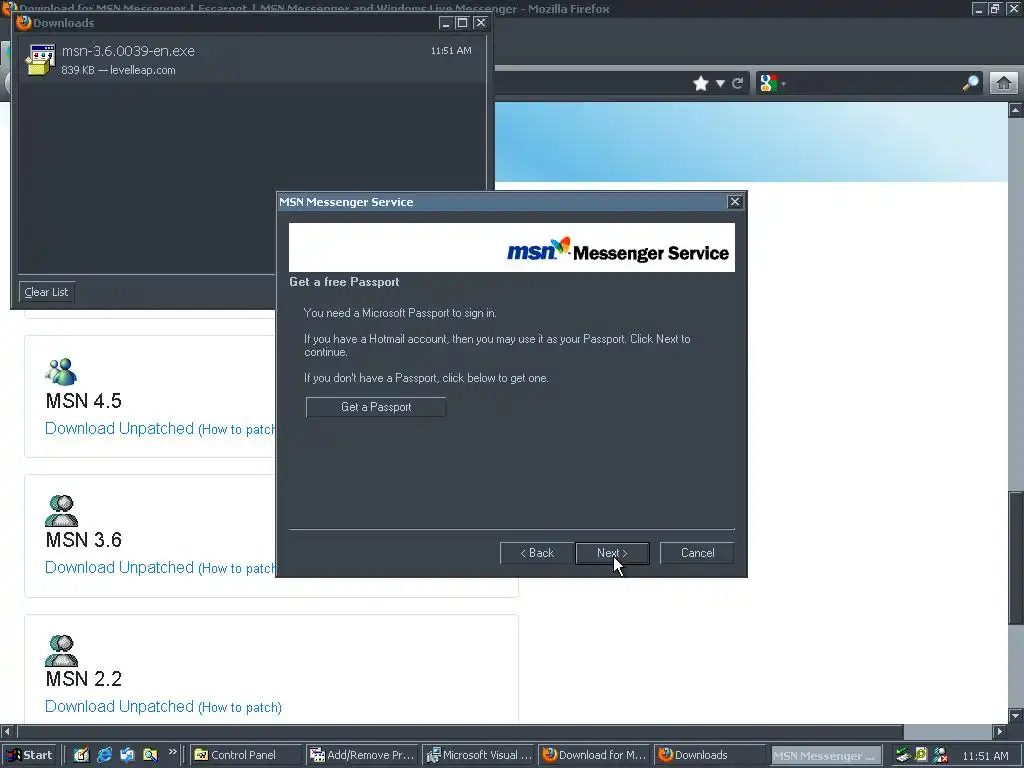The height and width of the screenshot is (768, 1024).
Task: Switch to Downloads taskbar button
Action: click(710, 755)
